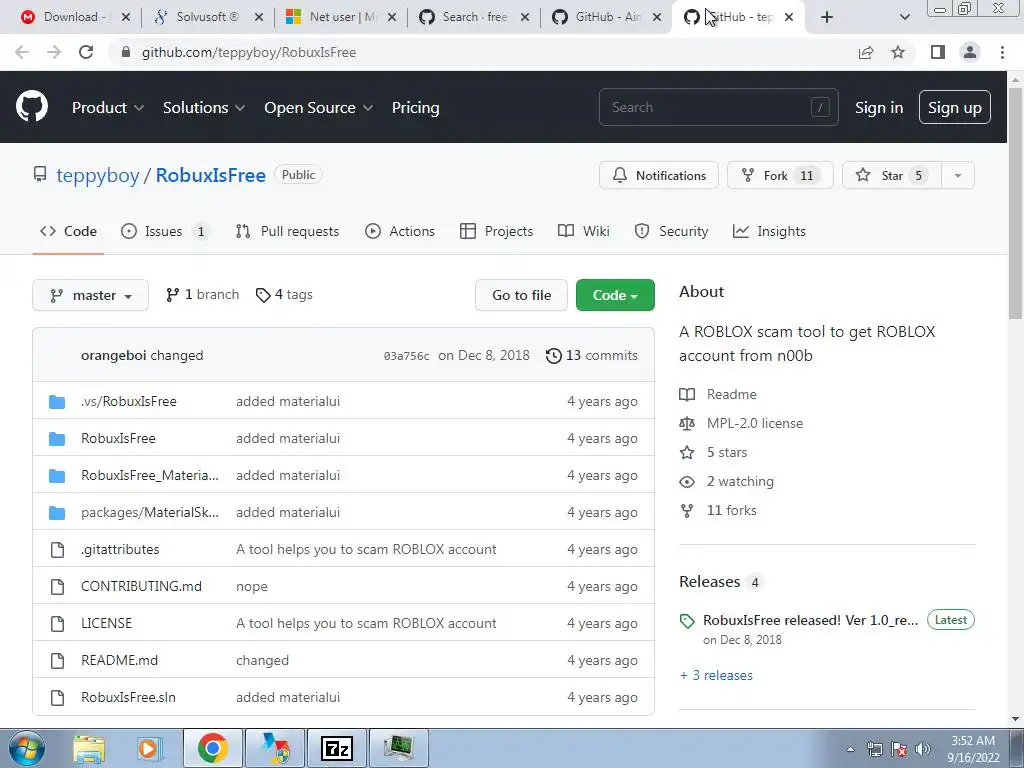The image size is (1024, 768).
Task: Click the Go to file button
Action: (x=521, y=295)
